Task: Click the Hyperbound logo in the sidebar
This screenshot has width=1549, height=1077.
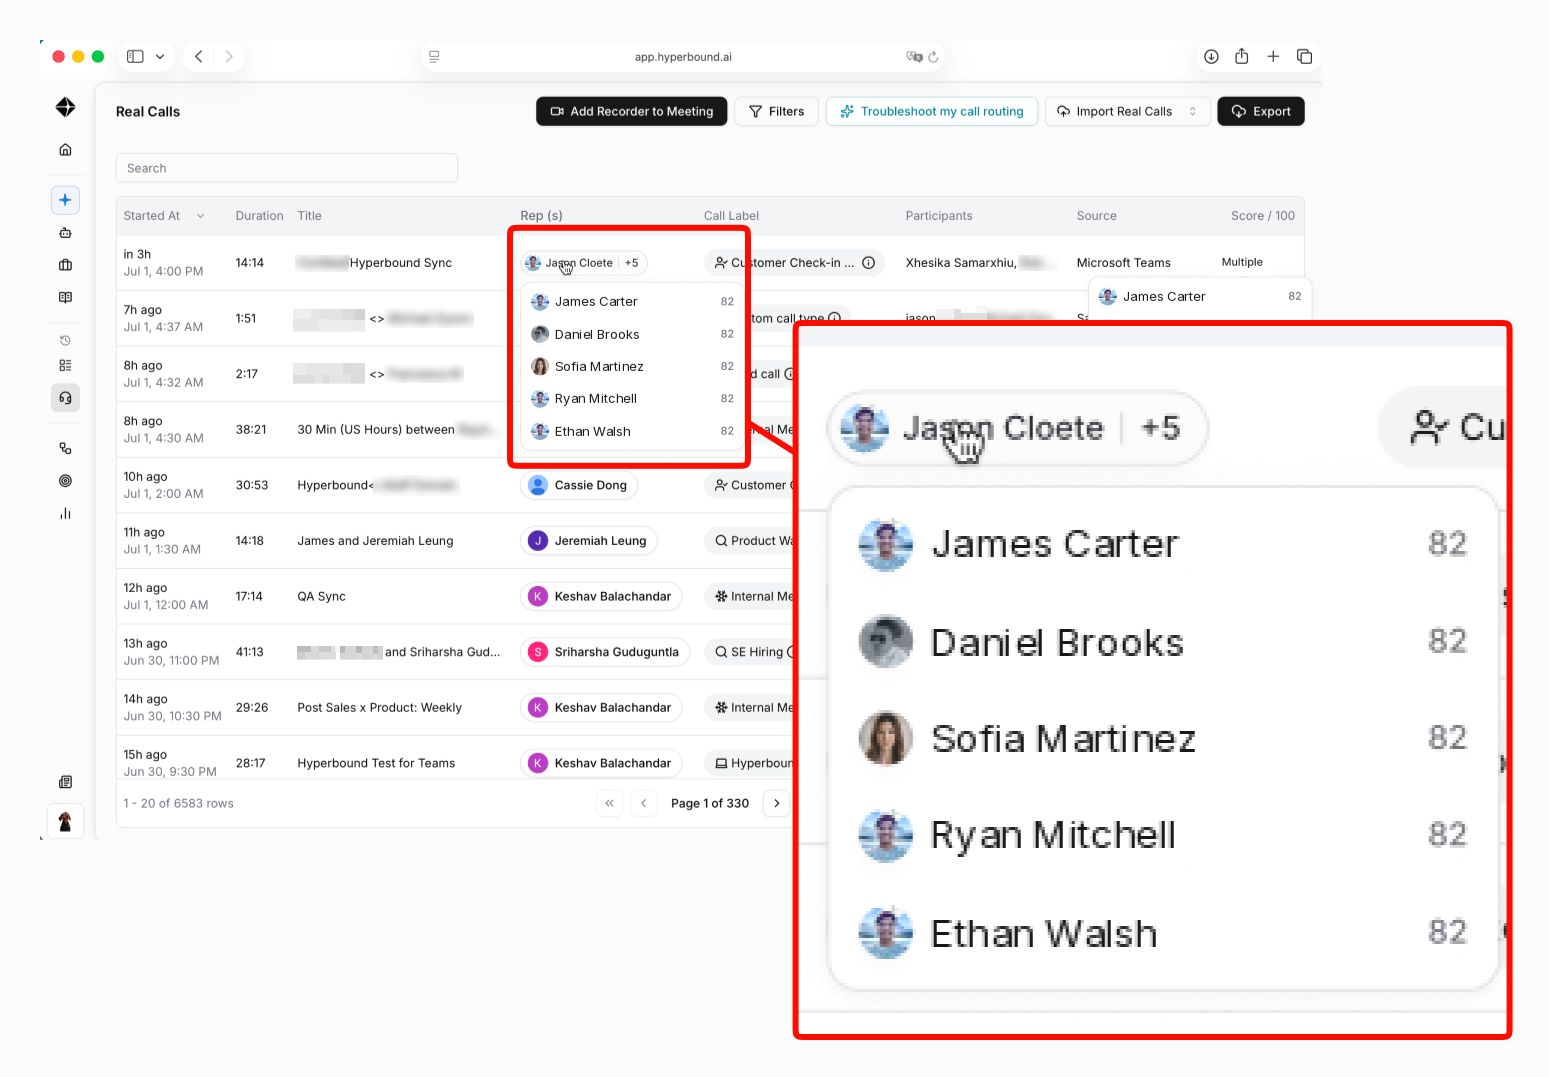Action: 65,107
